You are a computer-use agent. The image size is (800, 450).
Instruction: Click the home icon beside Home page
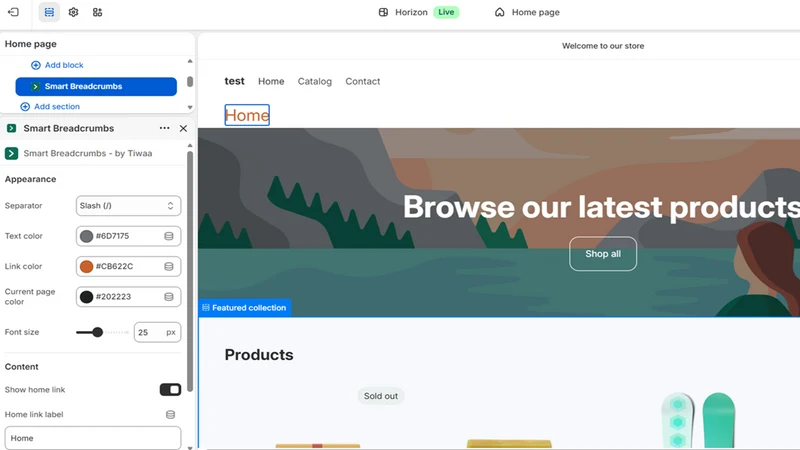click(x=499, y=12)
